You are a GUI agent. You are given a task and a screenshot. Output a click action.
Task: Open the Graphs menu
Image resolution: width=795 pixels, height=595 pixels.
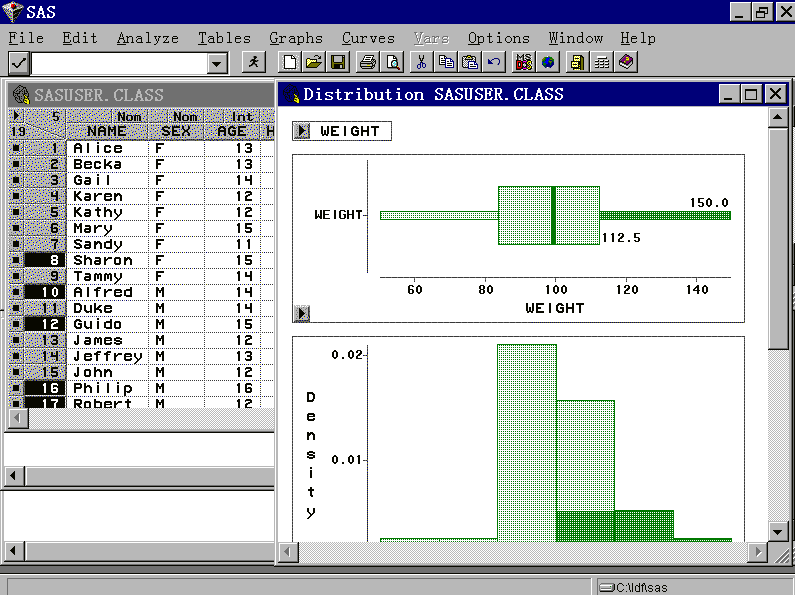pyautogui.click(x=295, y=38)
